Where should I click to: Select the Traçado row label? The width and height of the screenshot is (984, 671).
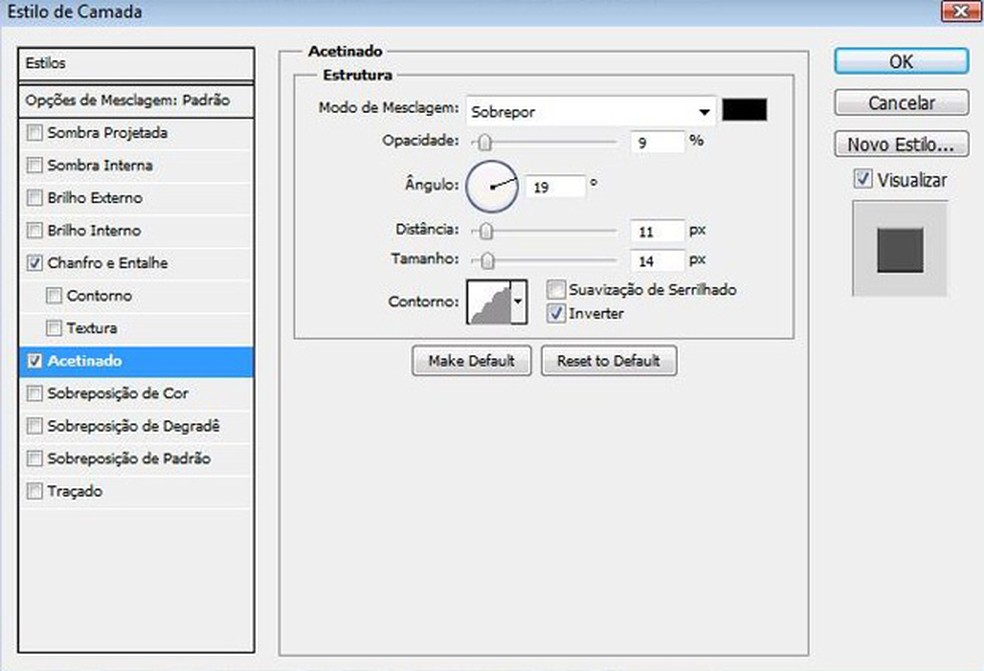[x=75, y=491]
